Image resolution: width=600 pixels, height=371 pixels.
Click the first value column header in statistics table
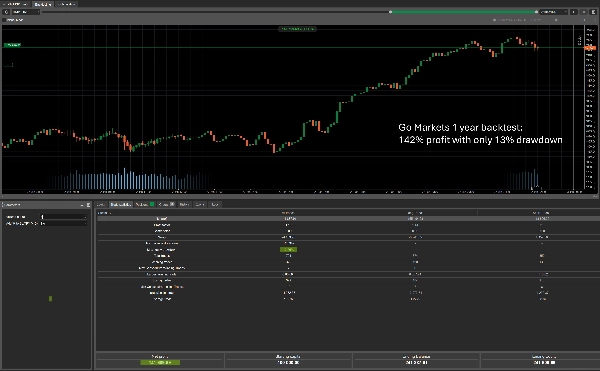[x=288, y=213]
